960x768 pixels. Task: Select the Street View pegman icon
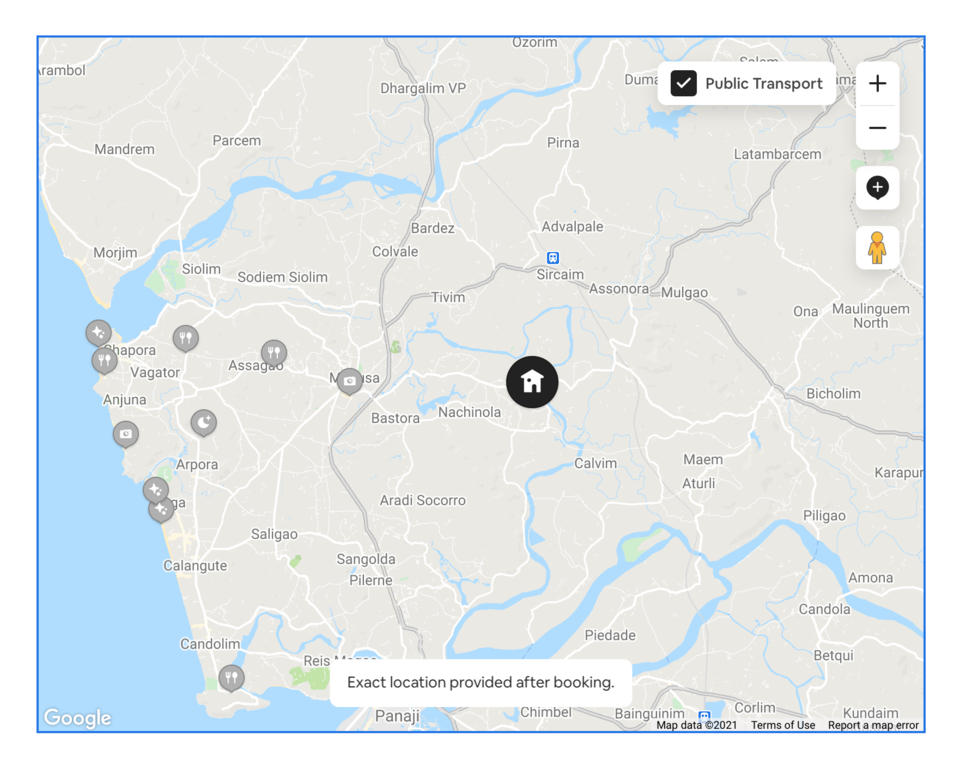pyautogui.click(x=877, y=247)
